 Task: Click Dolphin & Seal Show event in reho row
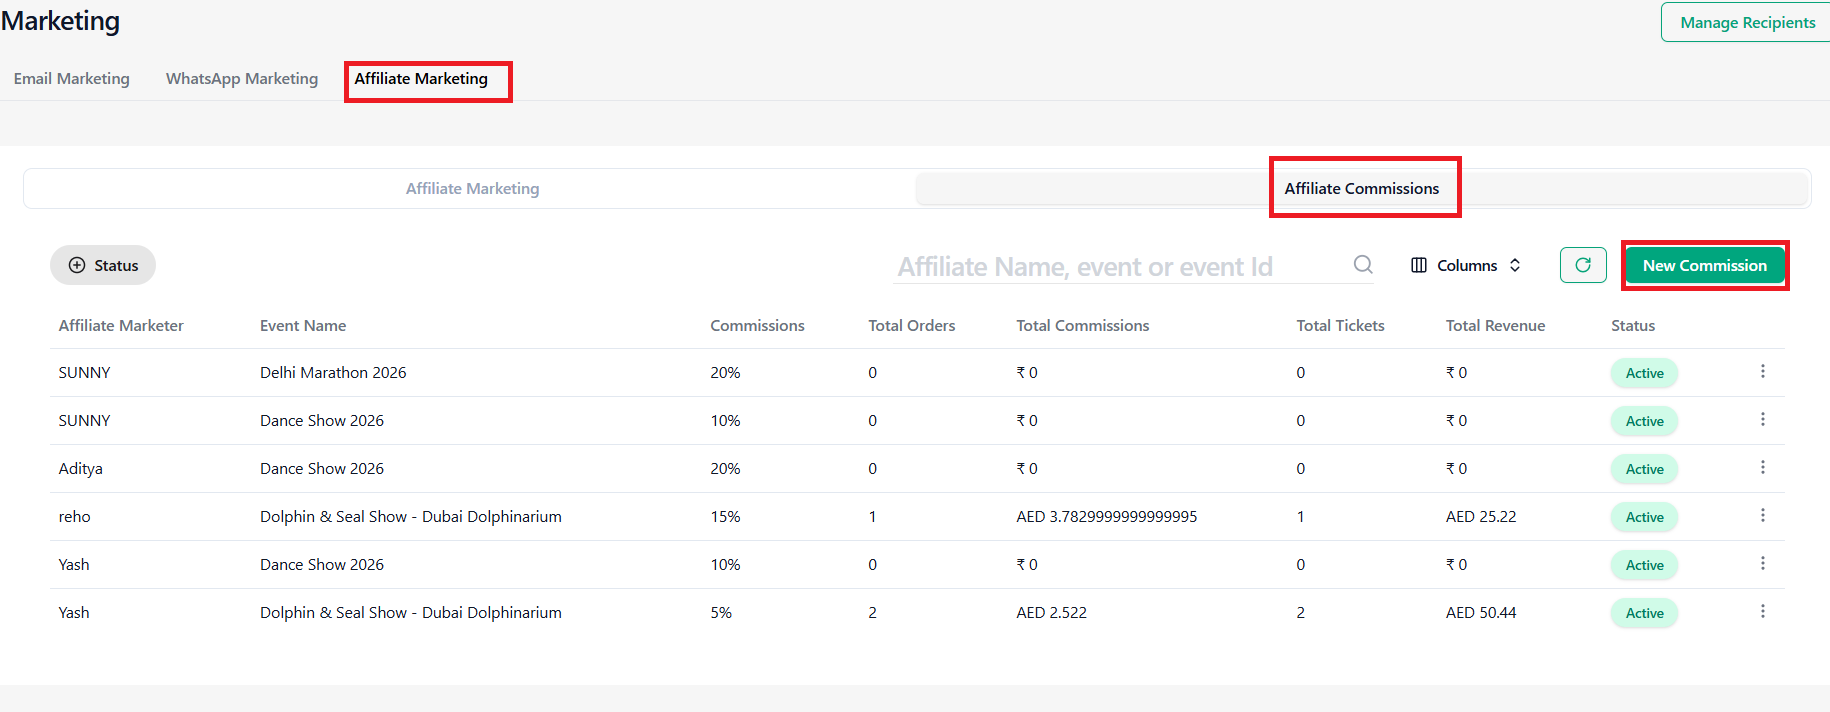(411, 517)
